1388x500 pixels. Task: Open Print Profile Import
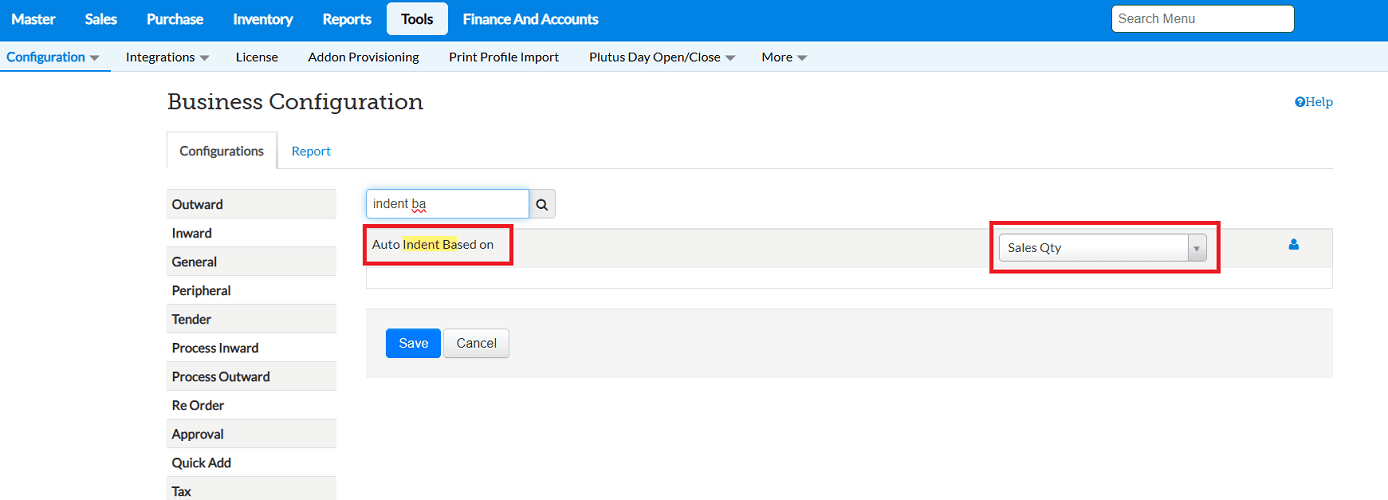coord(504,57)
